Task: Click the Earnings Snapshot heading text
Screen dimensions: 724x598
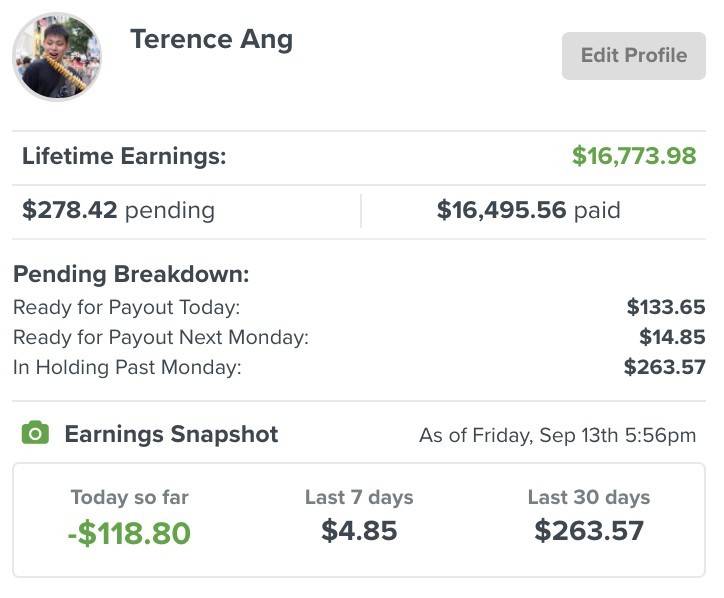Action: (171, 434)
